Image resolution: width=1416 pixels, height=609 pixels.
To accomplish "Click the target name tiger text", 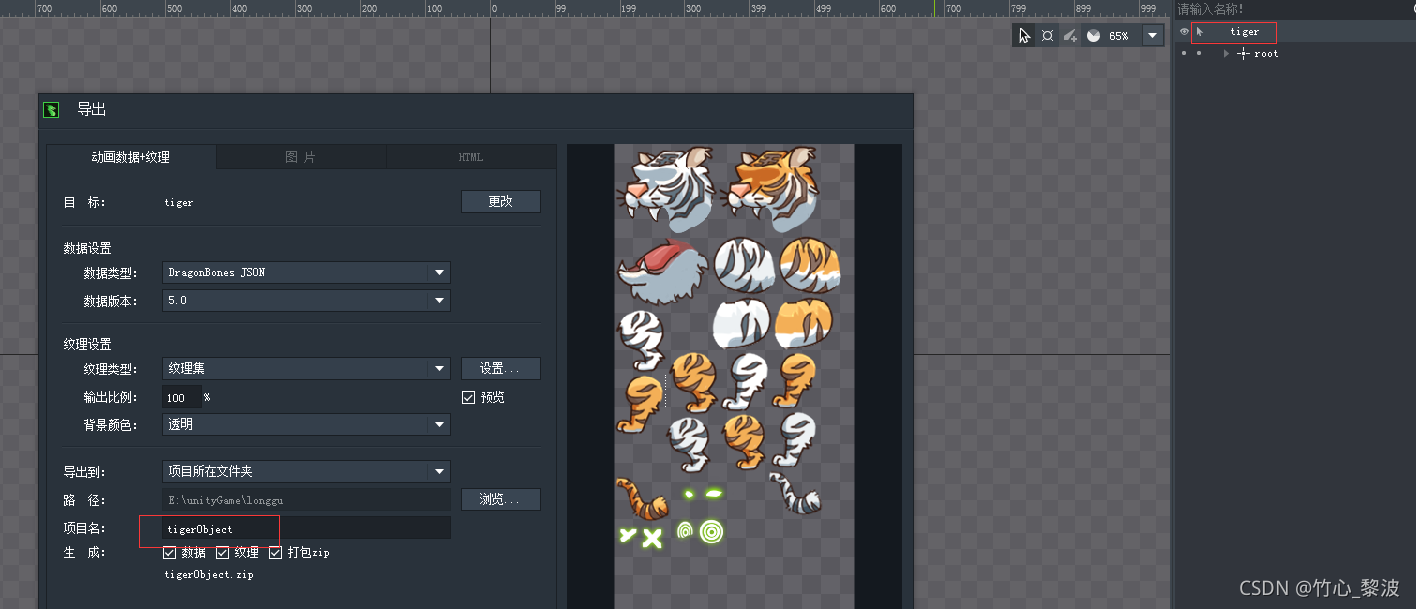I will pos(179,202).
